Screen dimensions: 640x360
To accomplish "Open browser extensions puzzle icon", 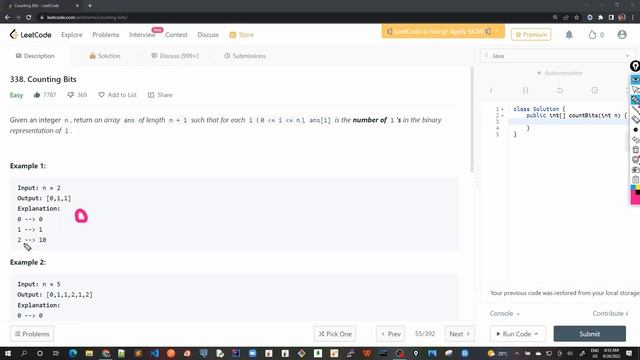I will (x=600, y=18).
